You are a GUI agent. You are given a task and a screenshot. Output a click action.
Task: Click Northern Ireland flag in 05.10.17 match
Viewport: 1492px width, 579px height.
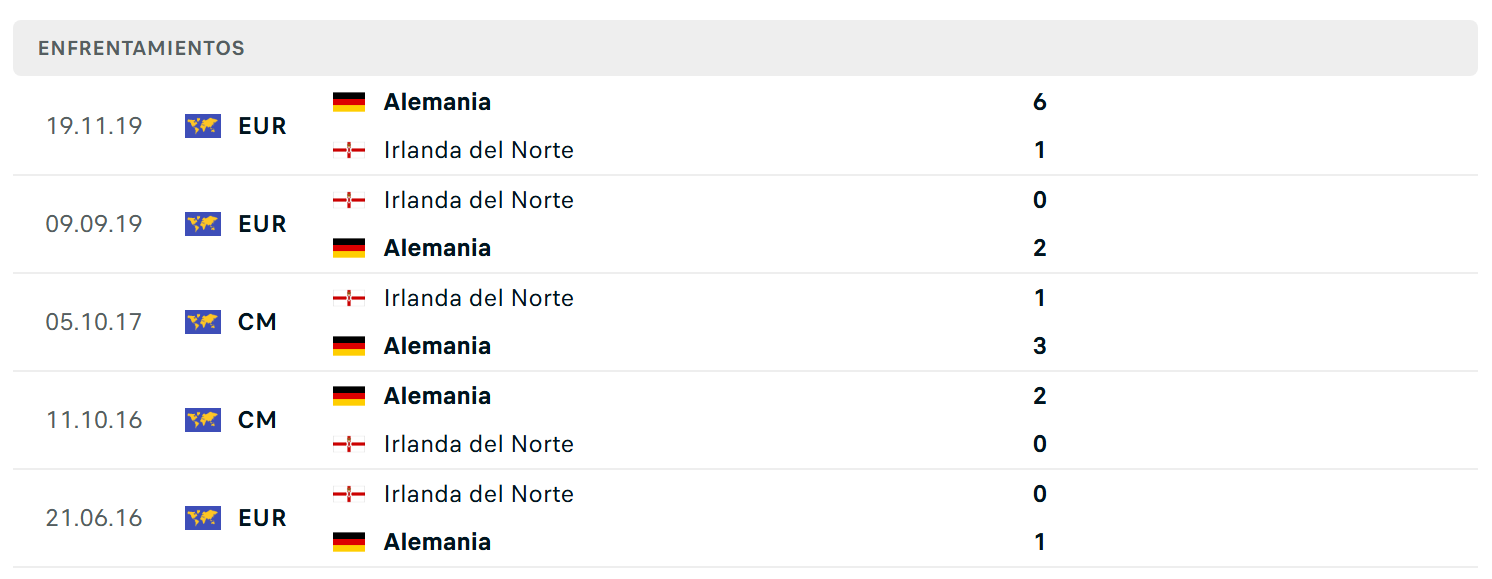click(x=349, y=298)
